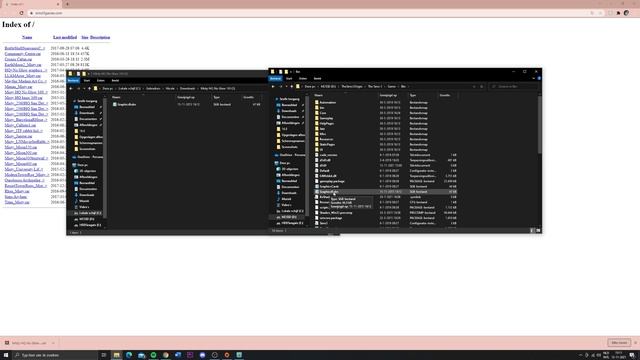Open Muziek in the Downloads Explorer window sidebar
Image resolution: width=640 pixels, height=360 pixels.
coord(84,201)
